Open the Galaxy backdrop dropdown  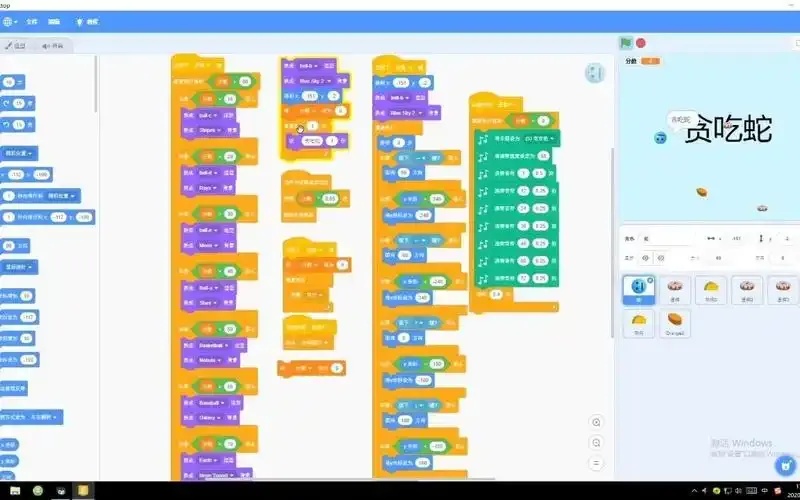209,417
